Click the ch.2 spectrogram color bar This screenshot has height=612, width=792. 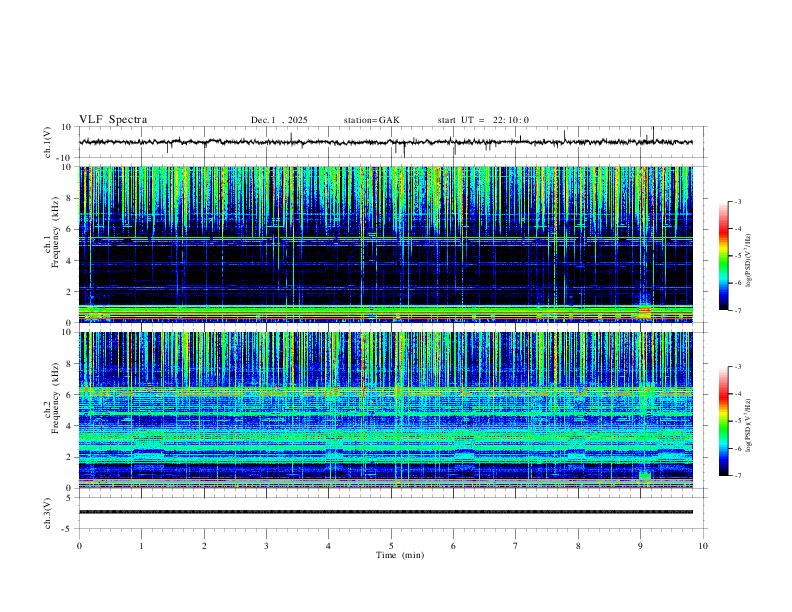[723, 421]
